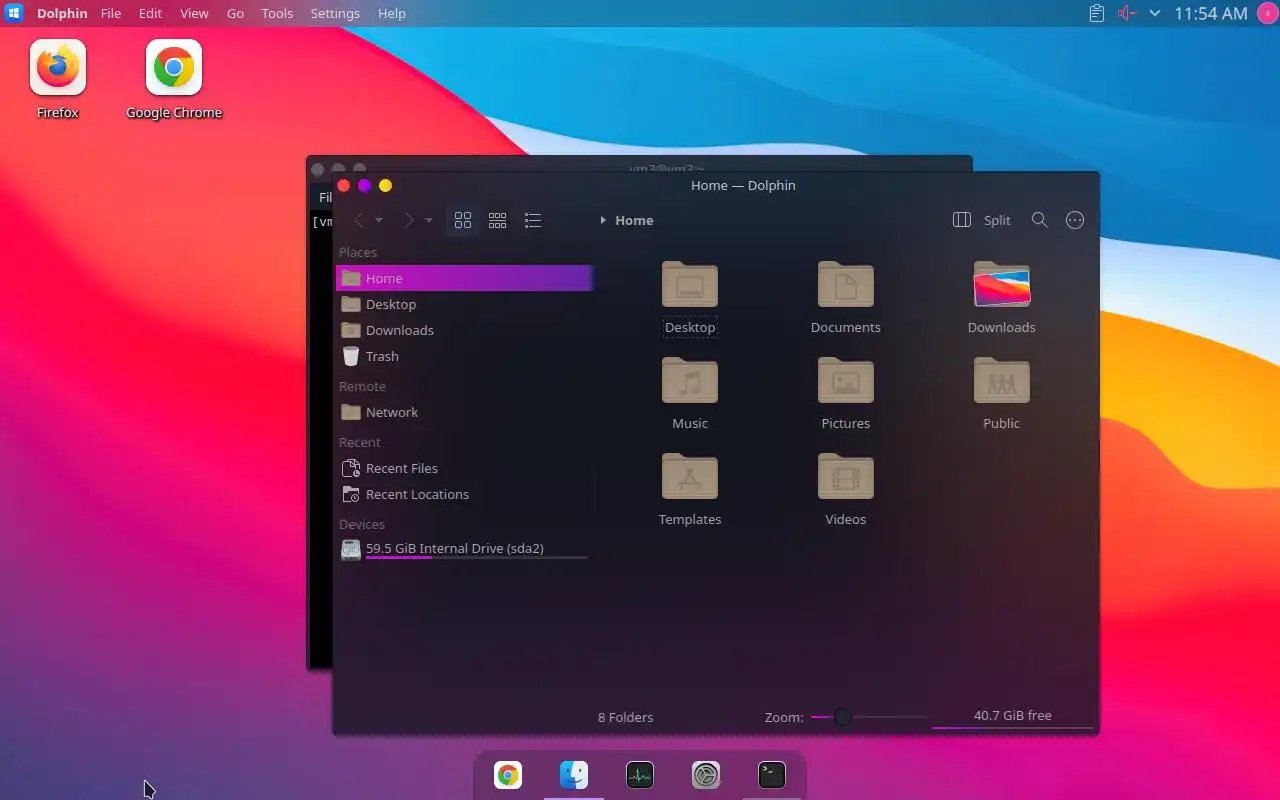Open the Go menu
Viewport: 1280px width, 800px height.
[235, 13]
